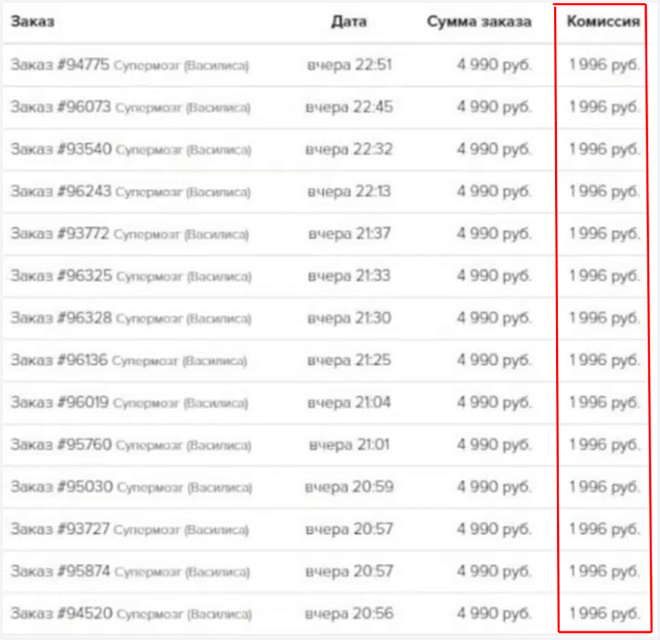Open order #95030 link
The height and width of the screenshot is (640, 660).
(61, 487)
